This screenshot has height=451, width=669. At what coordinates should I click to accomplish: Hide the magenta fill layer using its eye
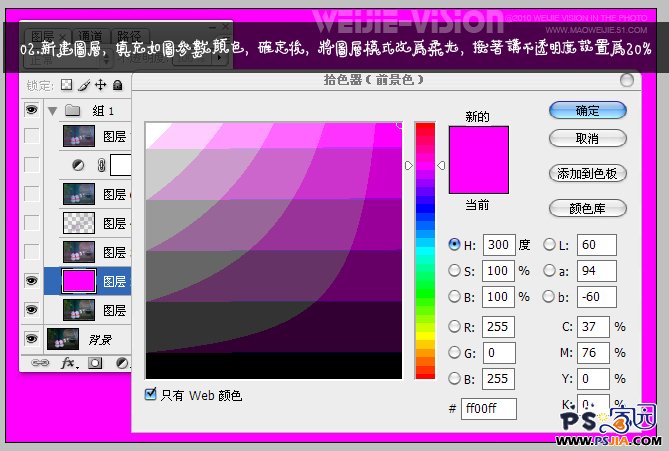point(31,281)
